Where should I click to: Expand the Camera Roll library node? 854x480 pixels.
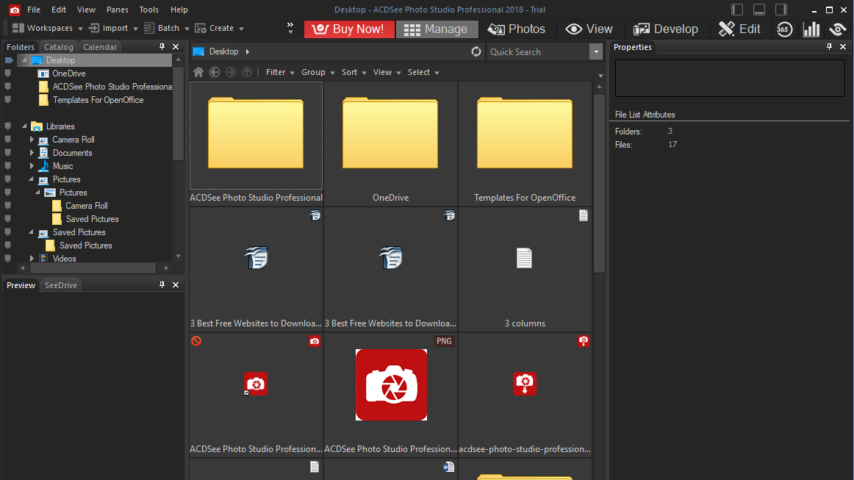click(32, 139)
